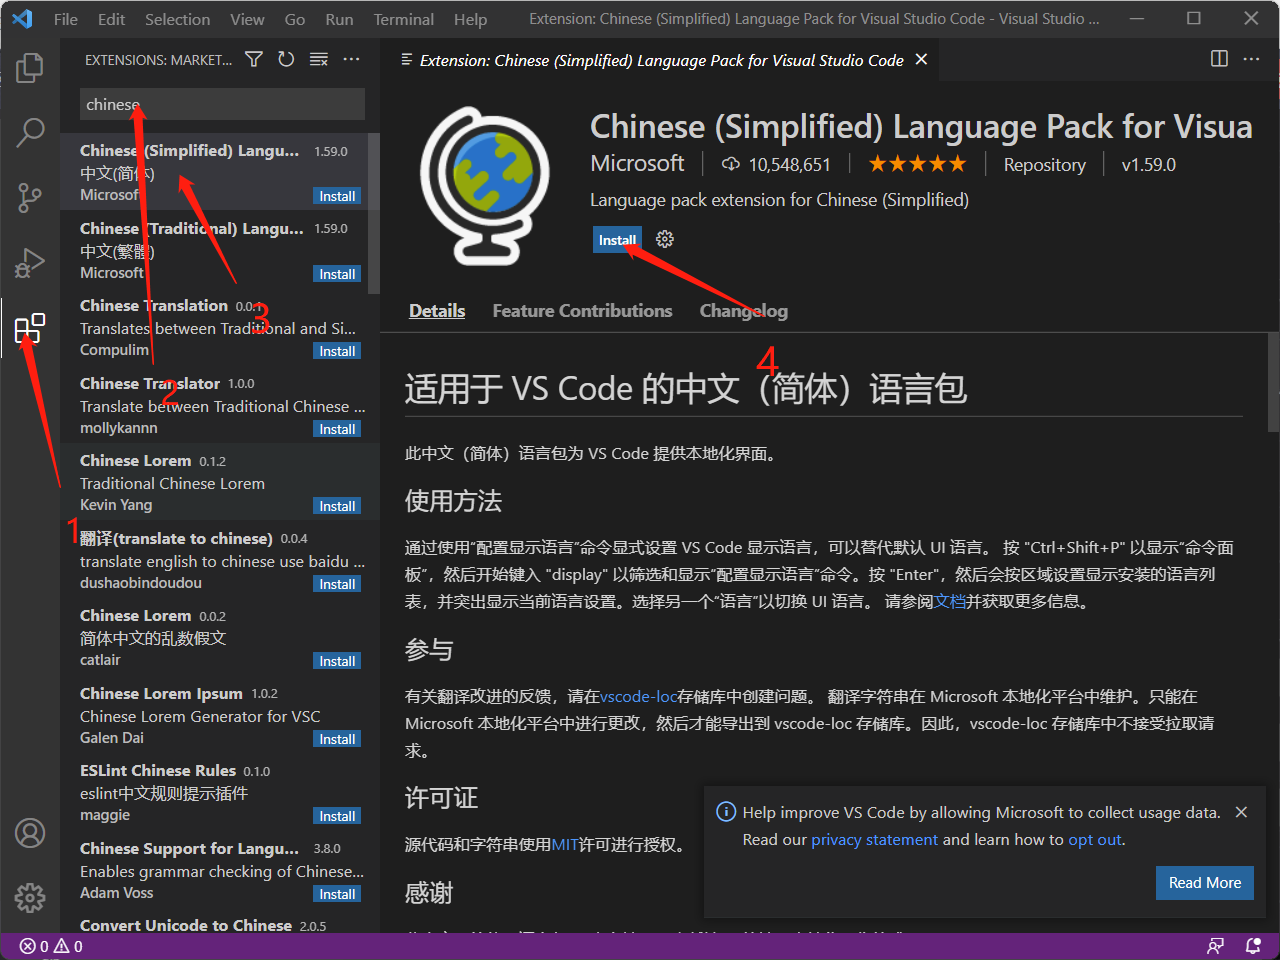Install Chinese Support for LanguageTool

[337, 894]
